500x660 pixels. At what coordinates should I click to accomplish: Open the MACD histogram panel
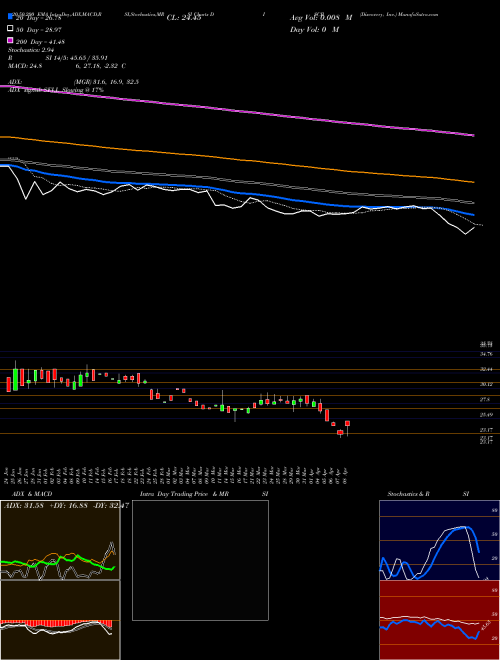[60, 620]
